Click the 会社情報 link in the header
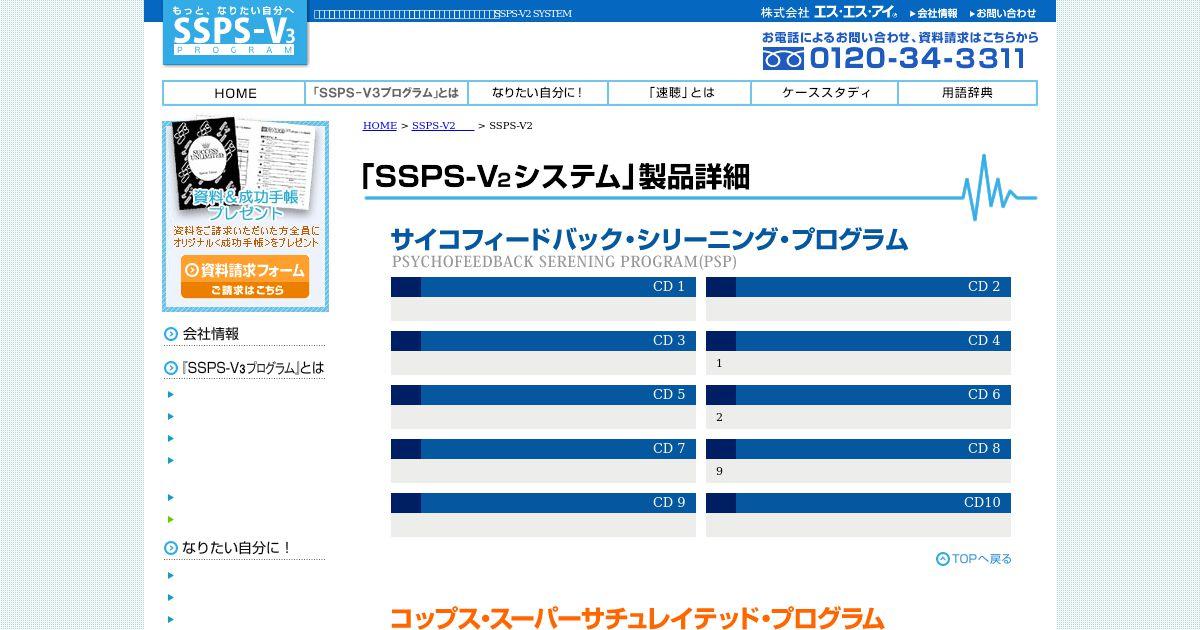The image size is (1200, 630). click(x=934, y=13)
